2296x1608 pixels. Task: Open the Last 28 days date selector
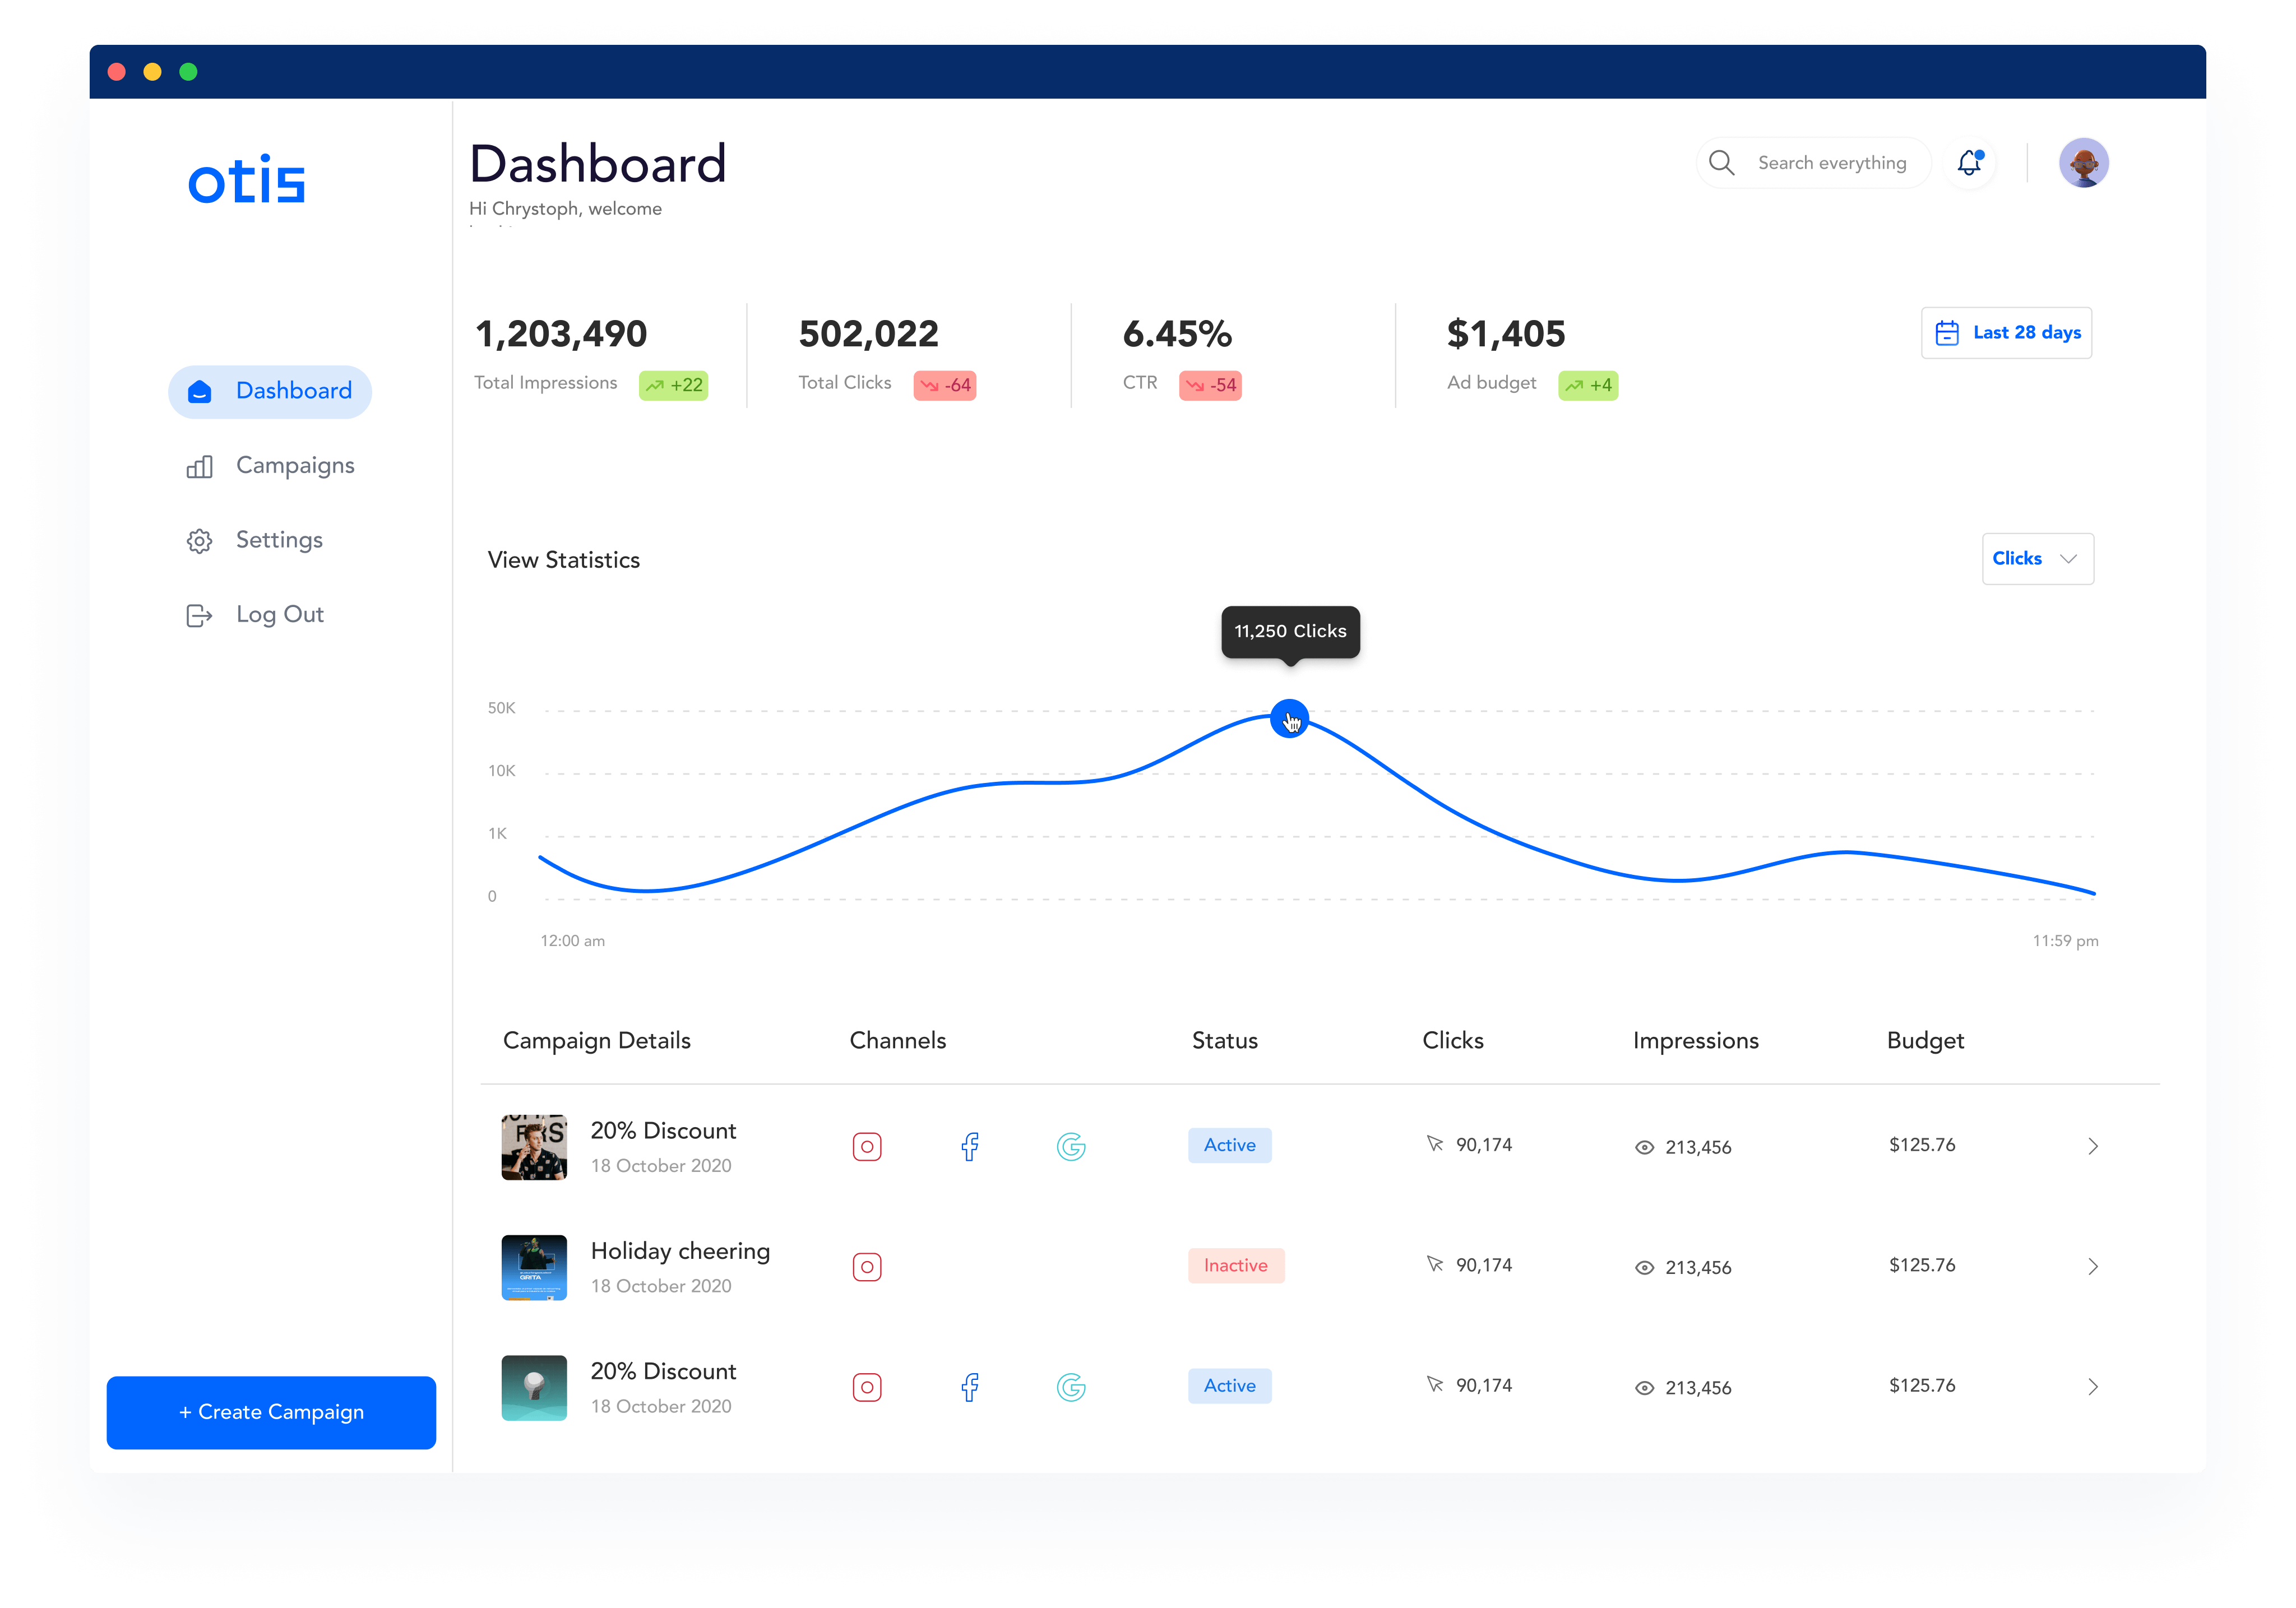(x=2006, y=333)
